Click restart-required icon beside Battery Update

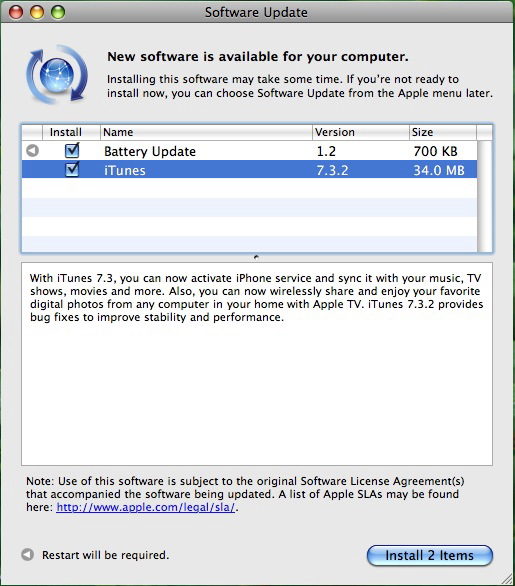33,151
